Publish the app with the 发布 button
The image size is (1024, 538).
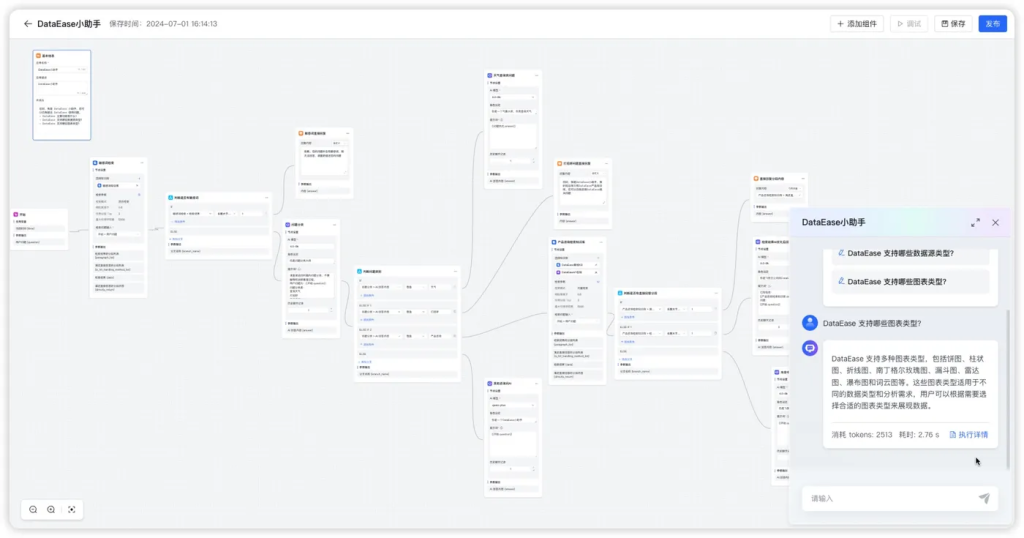click(993, 24)
